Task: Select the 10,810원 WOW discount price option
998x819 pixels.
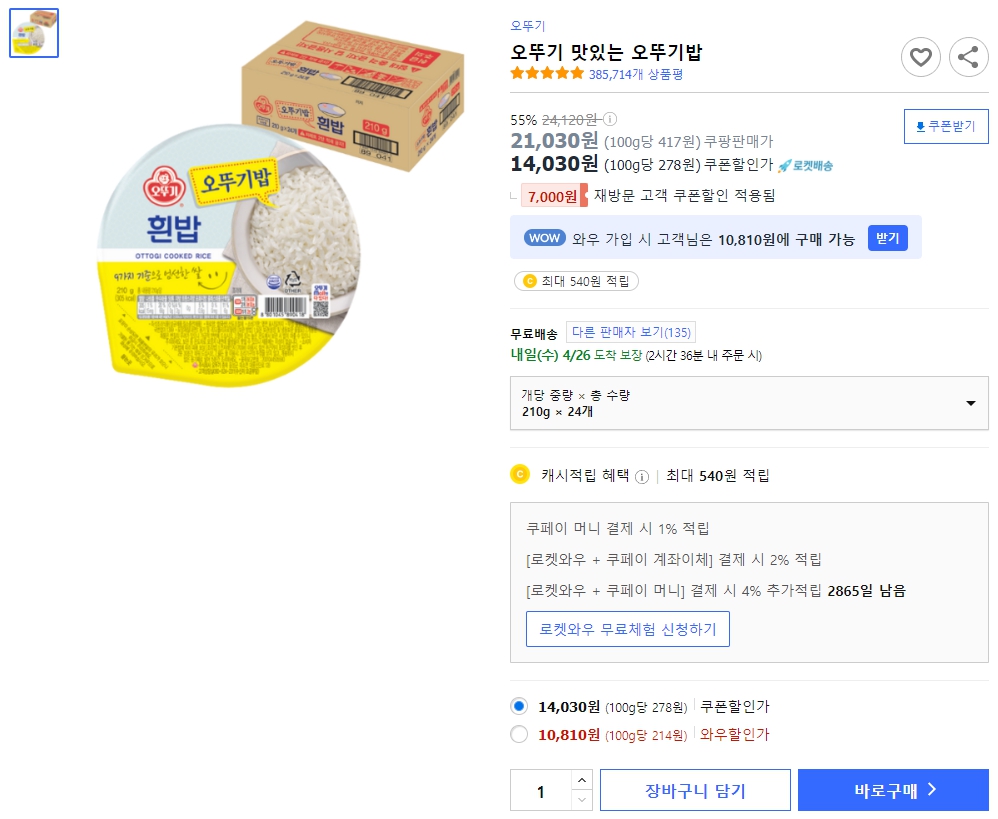Action: pyautogui.click(x=519, y=734)
